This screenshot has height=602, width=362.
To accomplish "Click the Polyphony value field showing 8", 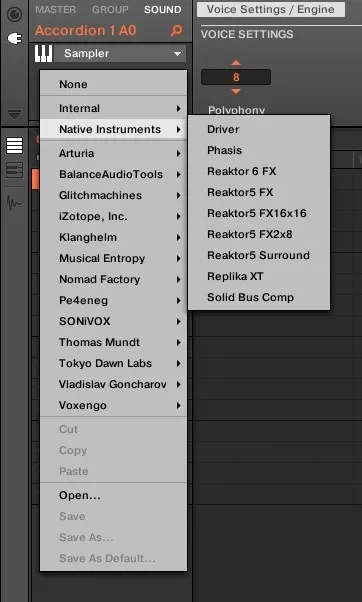I will [x=236, y=77].
